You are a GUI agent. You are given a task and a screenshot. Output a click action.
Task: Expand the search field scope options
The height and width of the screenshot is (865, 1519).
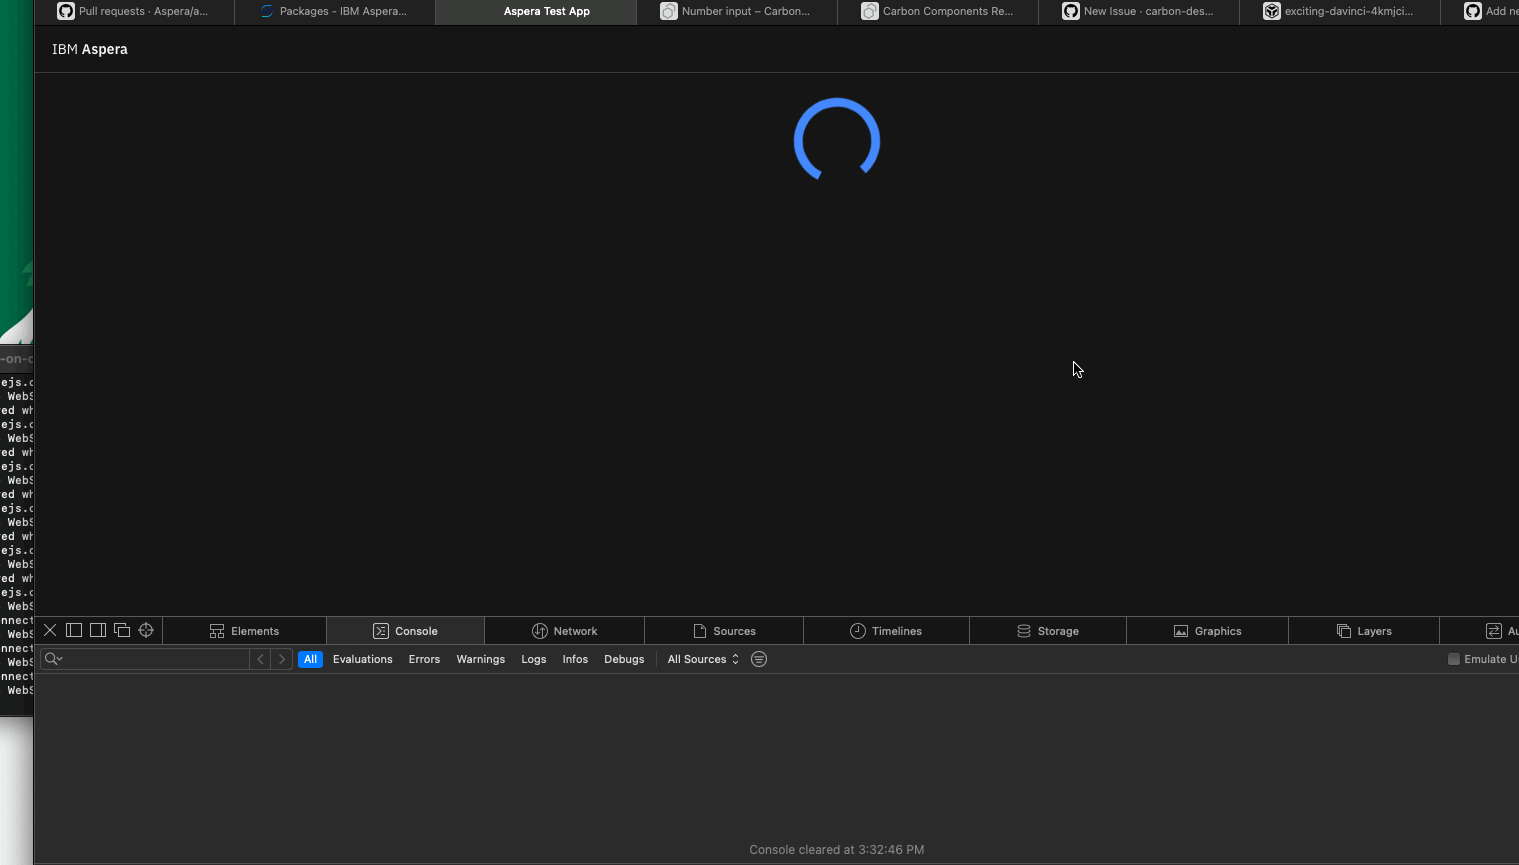click(54, 658)
